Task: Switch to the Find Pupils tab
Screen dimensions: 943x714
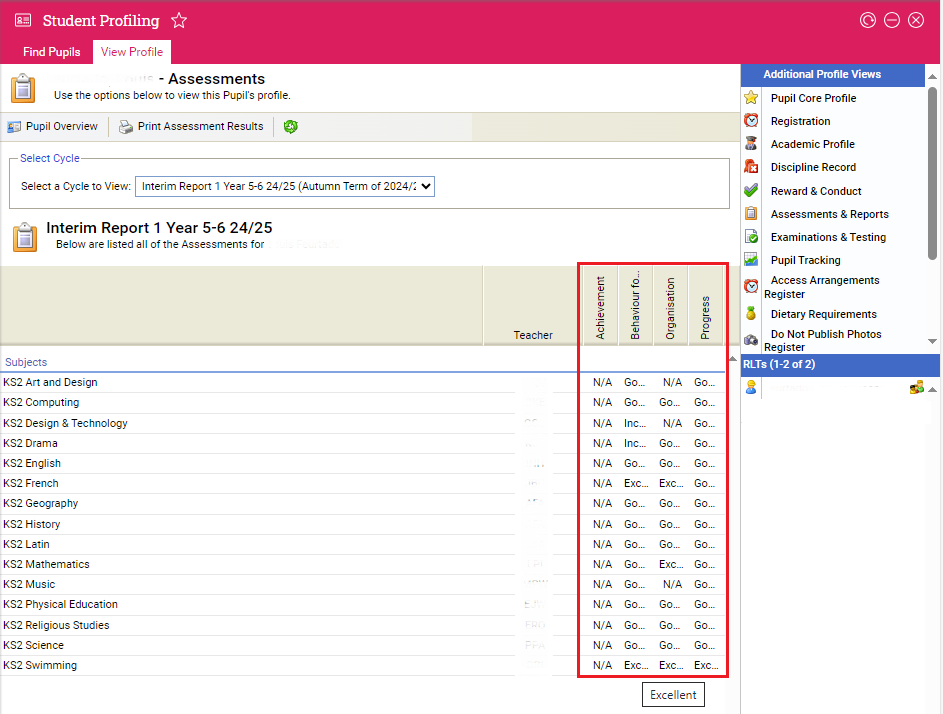Action: click(x=51, y=52)
